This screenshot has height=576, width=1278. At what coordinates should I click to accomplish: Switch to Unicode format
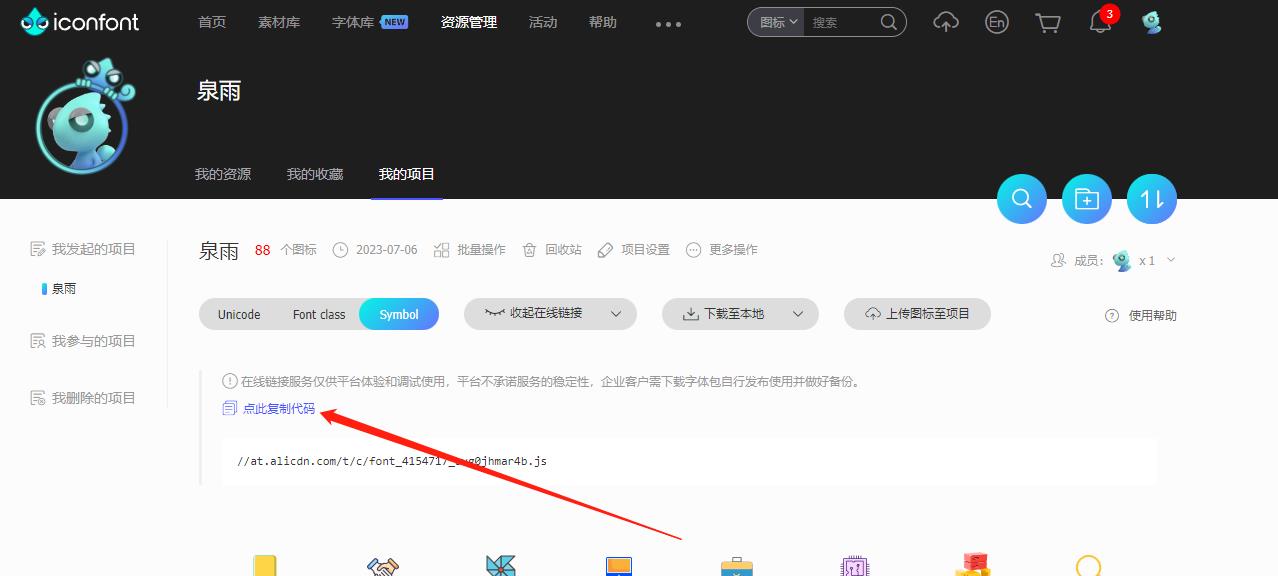point(238,313)
